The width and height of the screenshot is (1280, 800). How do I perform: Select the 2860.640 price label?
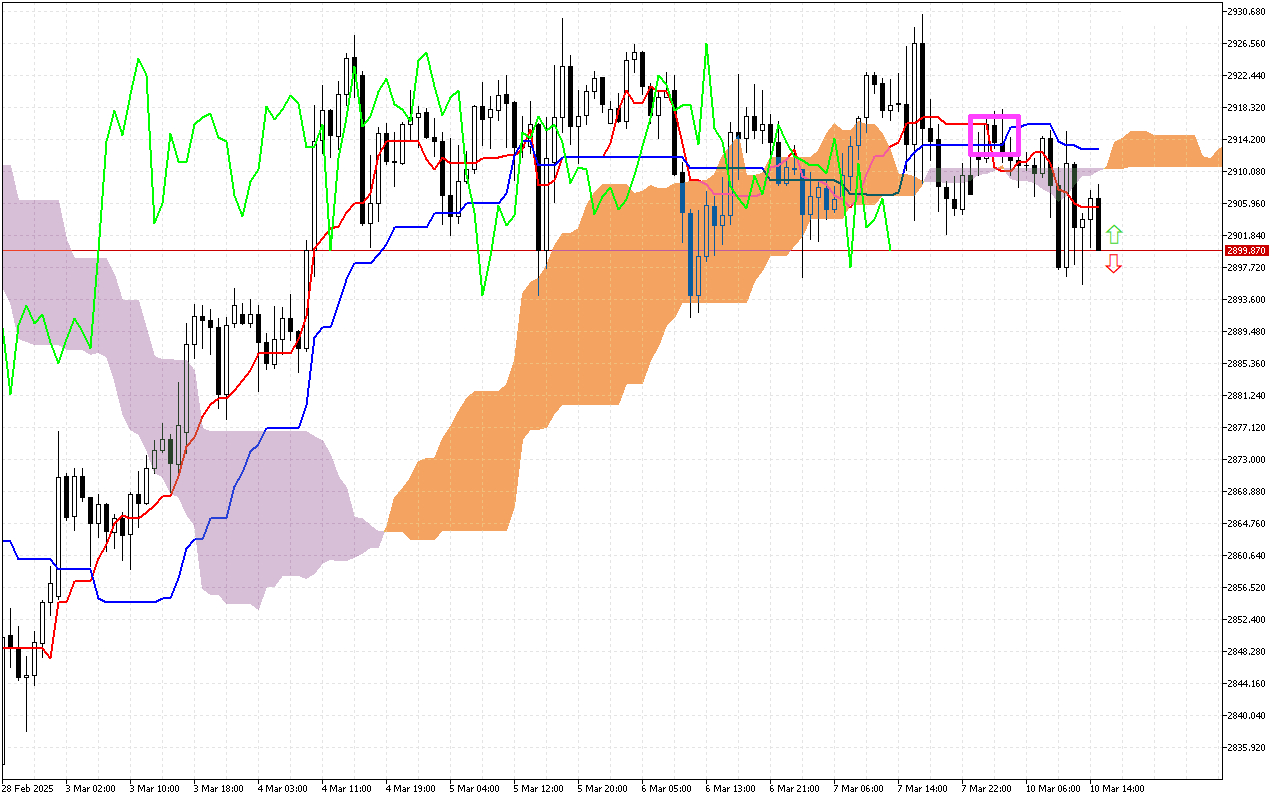[x=1247, y=555]
